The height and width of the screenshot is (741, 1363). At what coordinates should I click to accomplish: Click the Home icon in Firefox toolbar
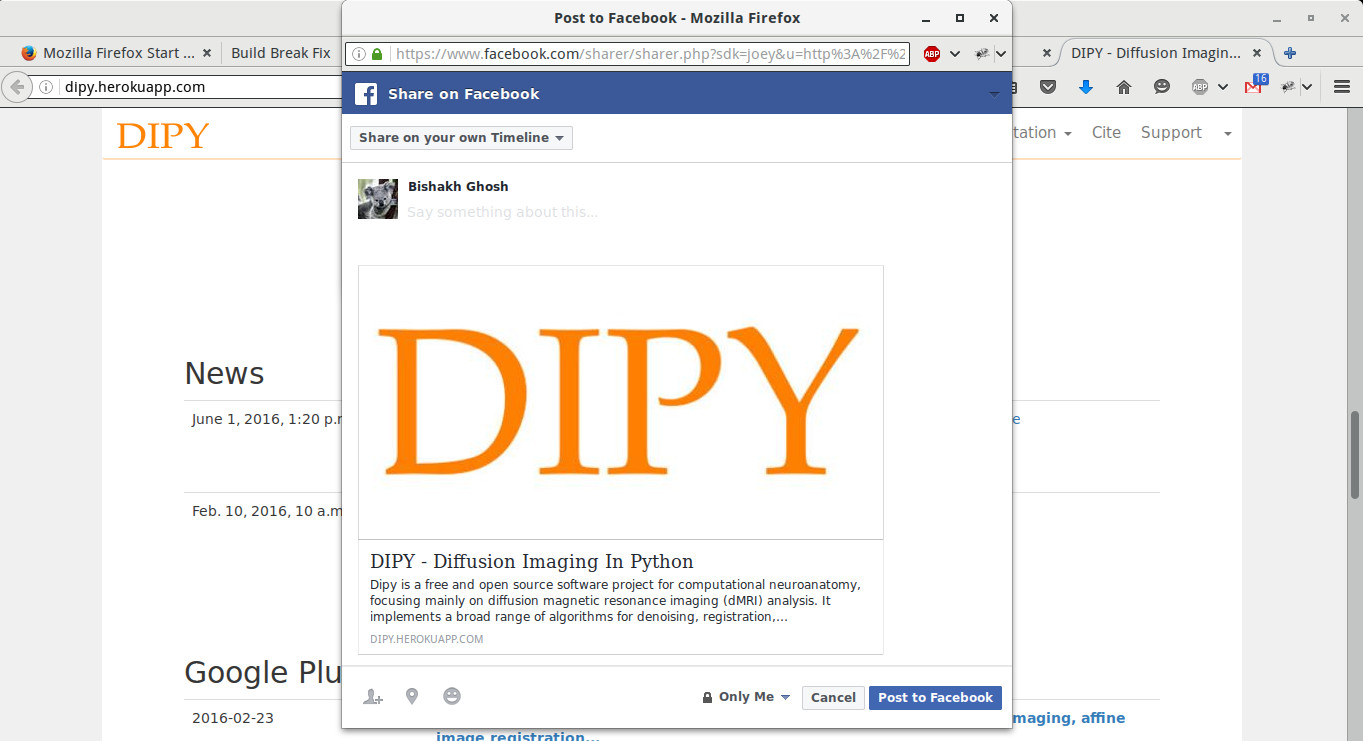click(1124, 87)
